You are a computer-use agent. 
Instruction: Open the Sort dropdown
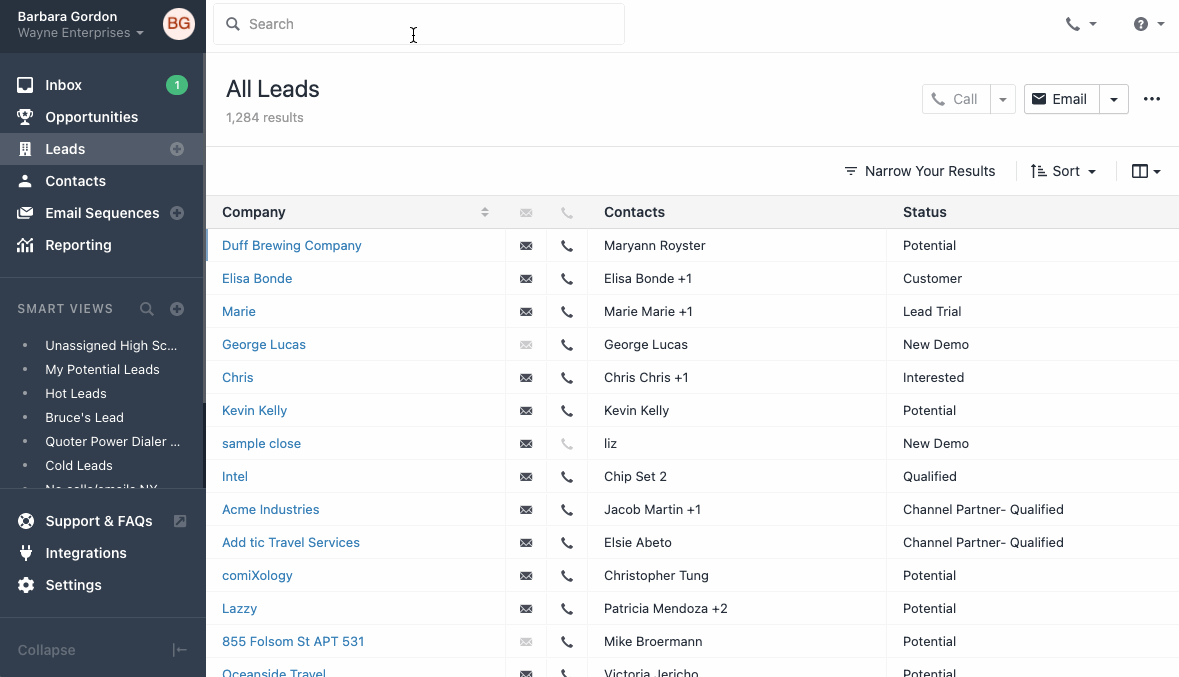click(1063, 172)
